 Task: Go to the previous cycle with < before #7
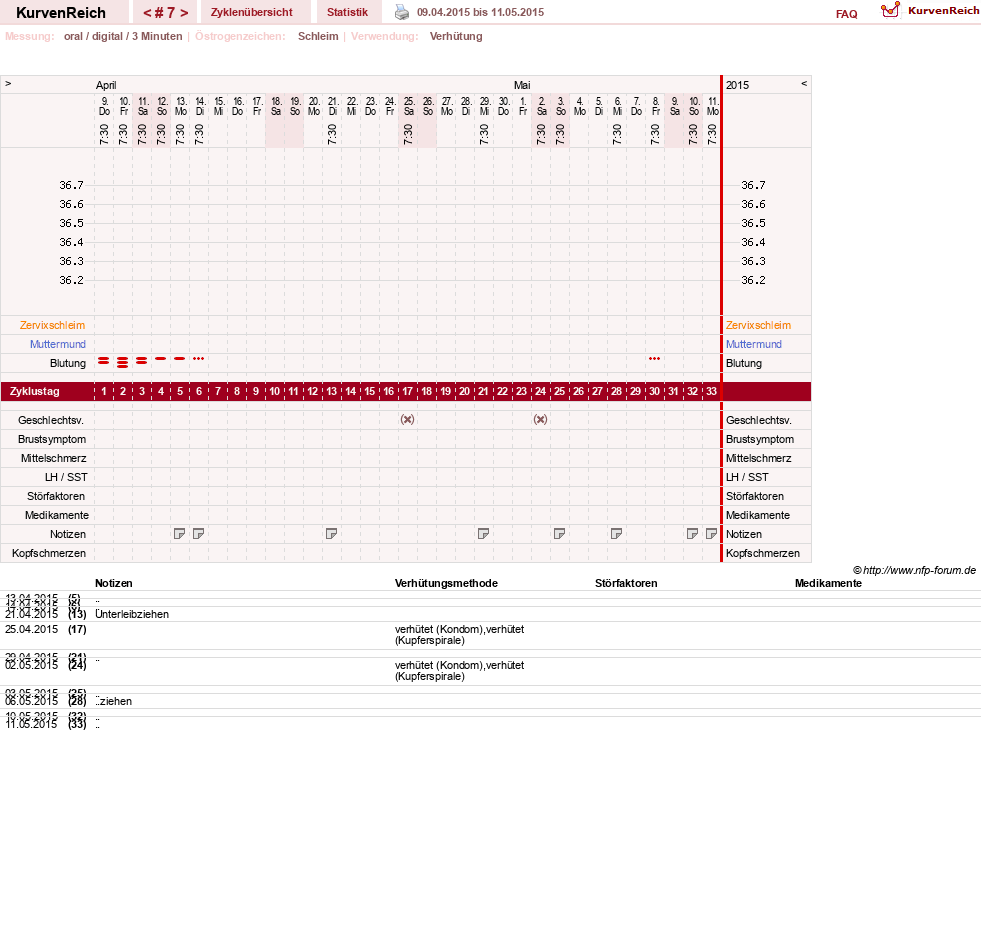(x=147, y=13)
